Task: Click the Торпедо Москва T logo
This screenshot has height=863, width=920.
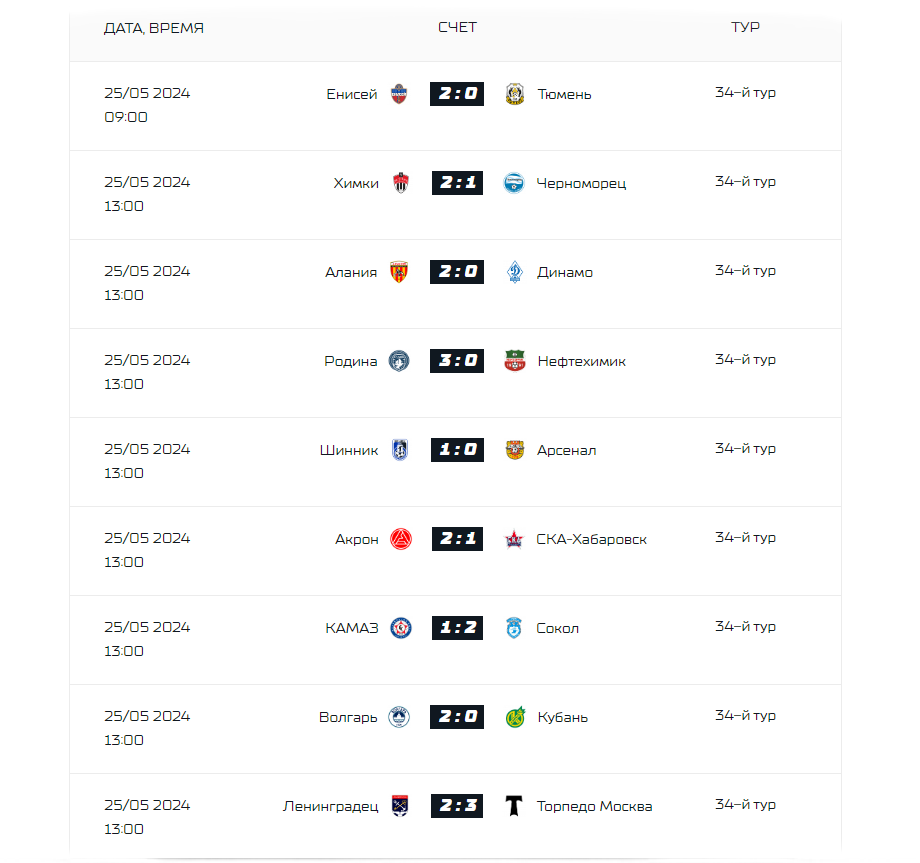Action: 514,806
